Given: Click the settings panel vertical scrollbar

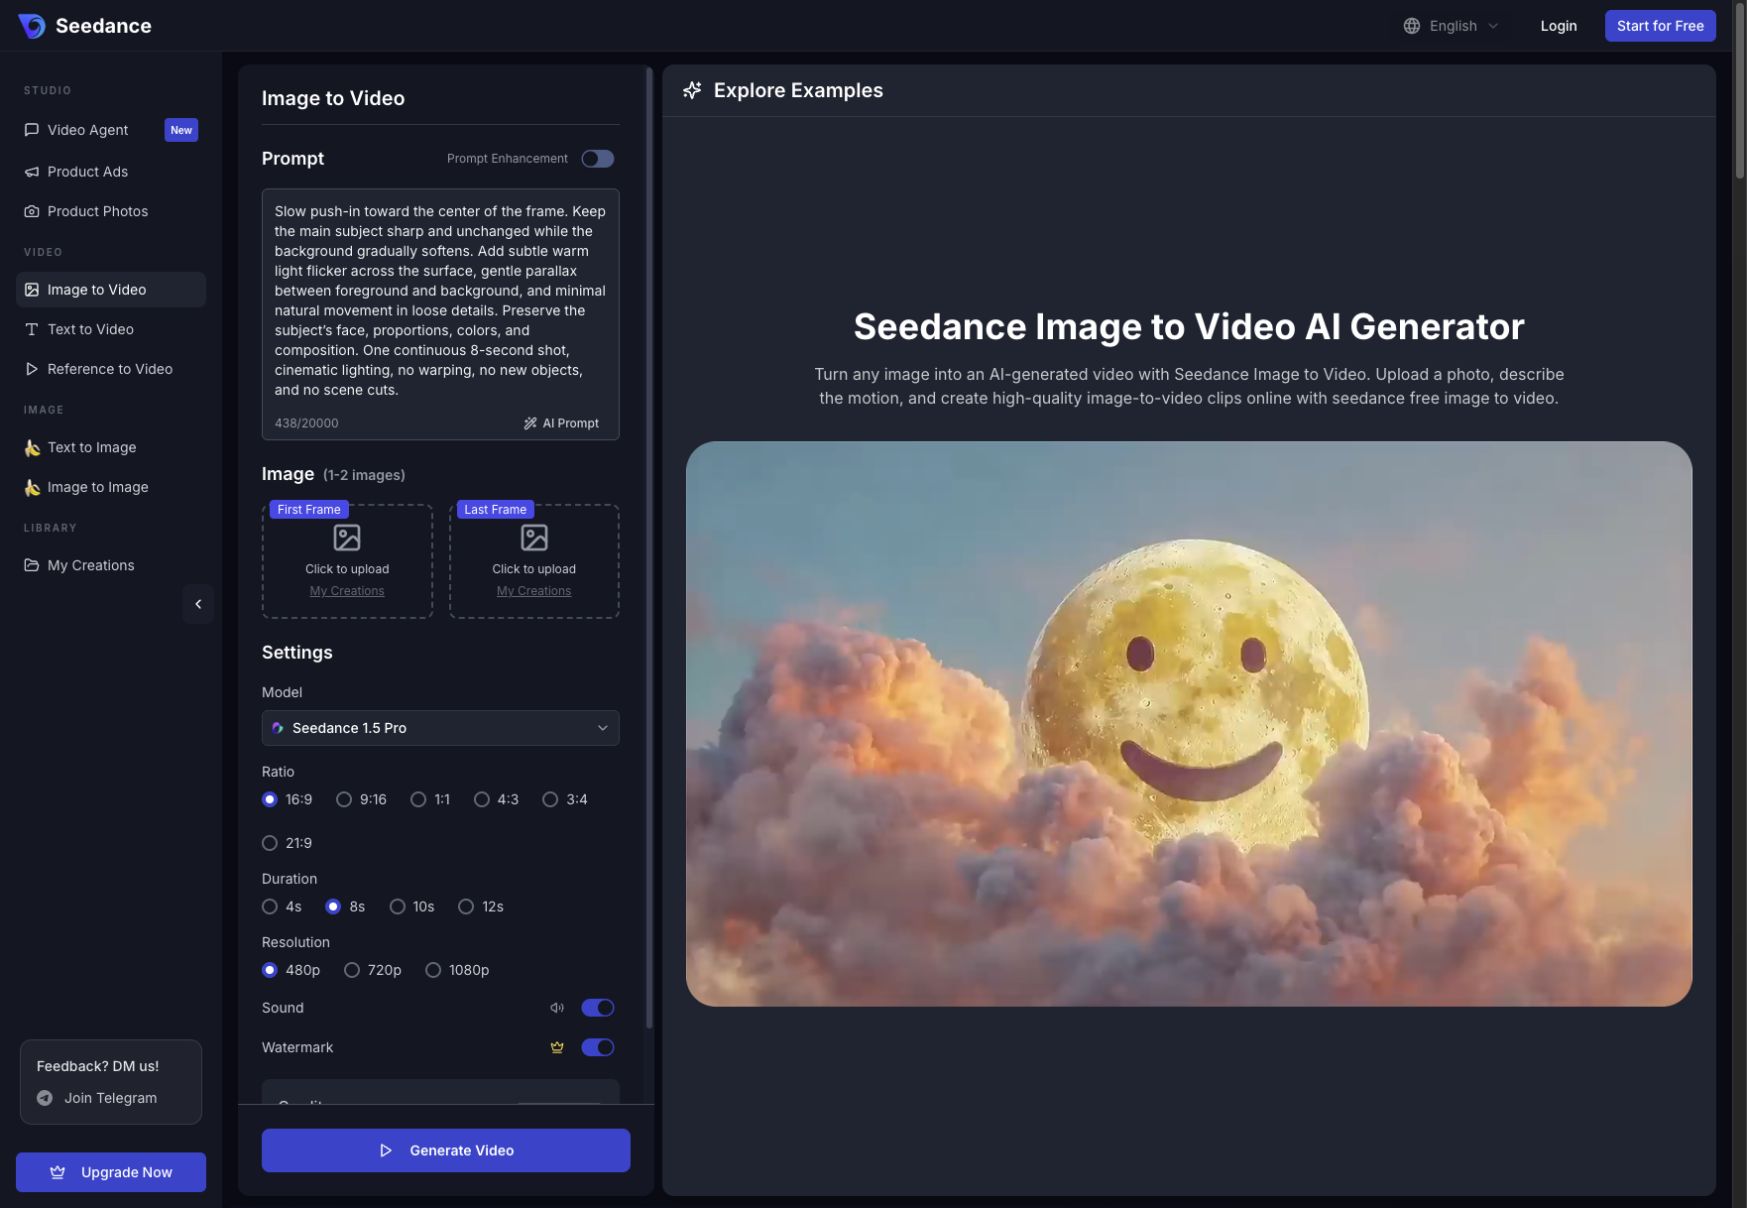Looking at the screenshot, I should [x=650, y=548].
